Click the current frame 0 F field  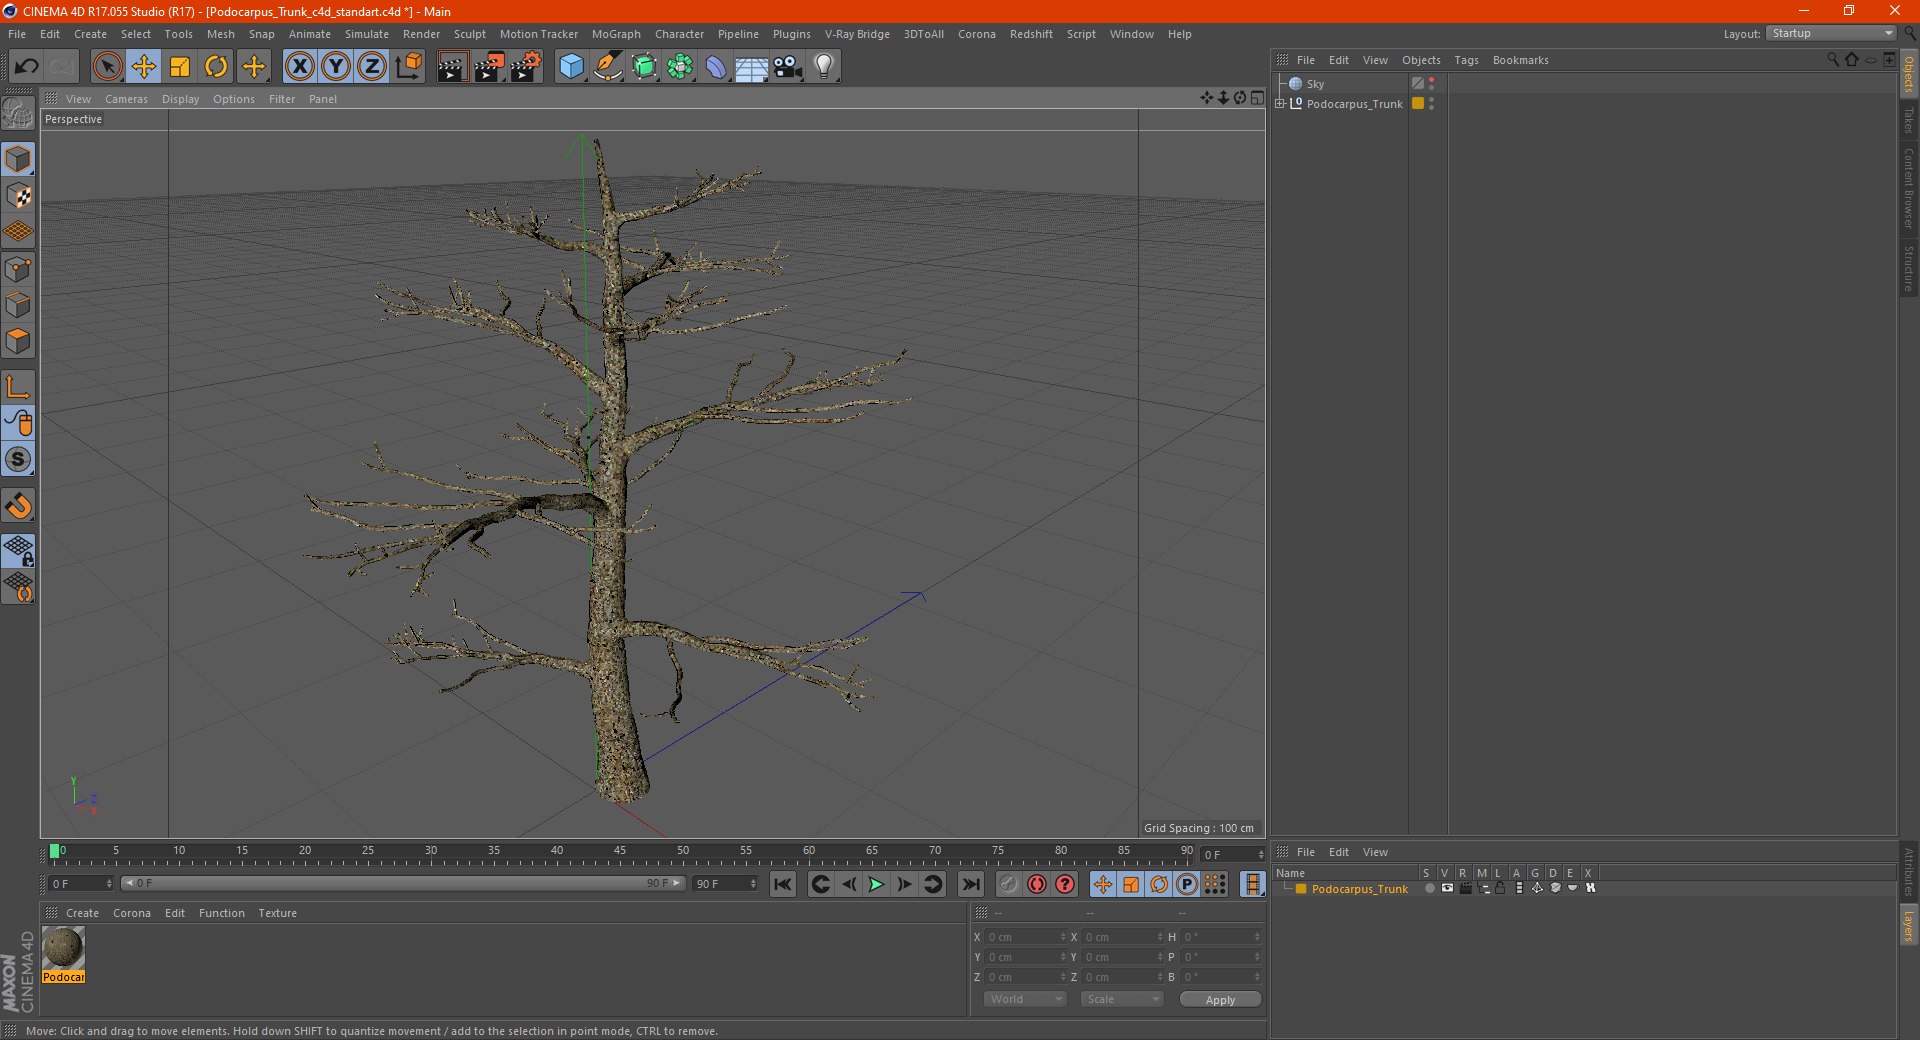click(81, 884)
